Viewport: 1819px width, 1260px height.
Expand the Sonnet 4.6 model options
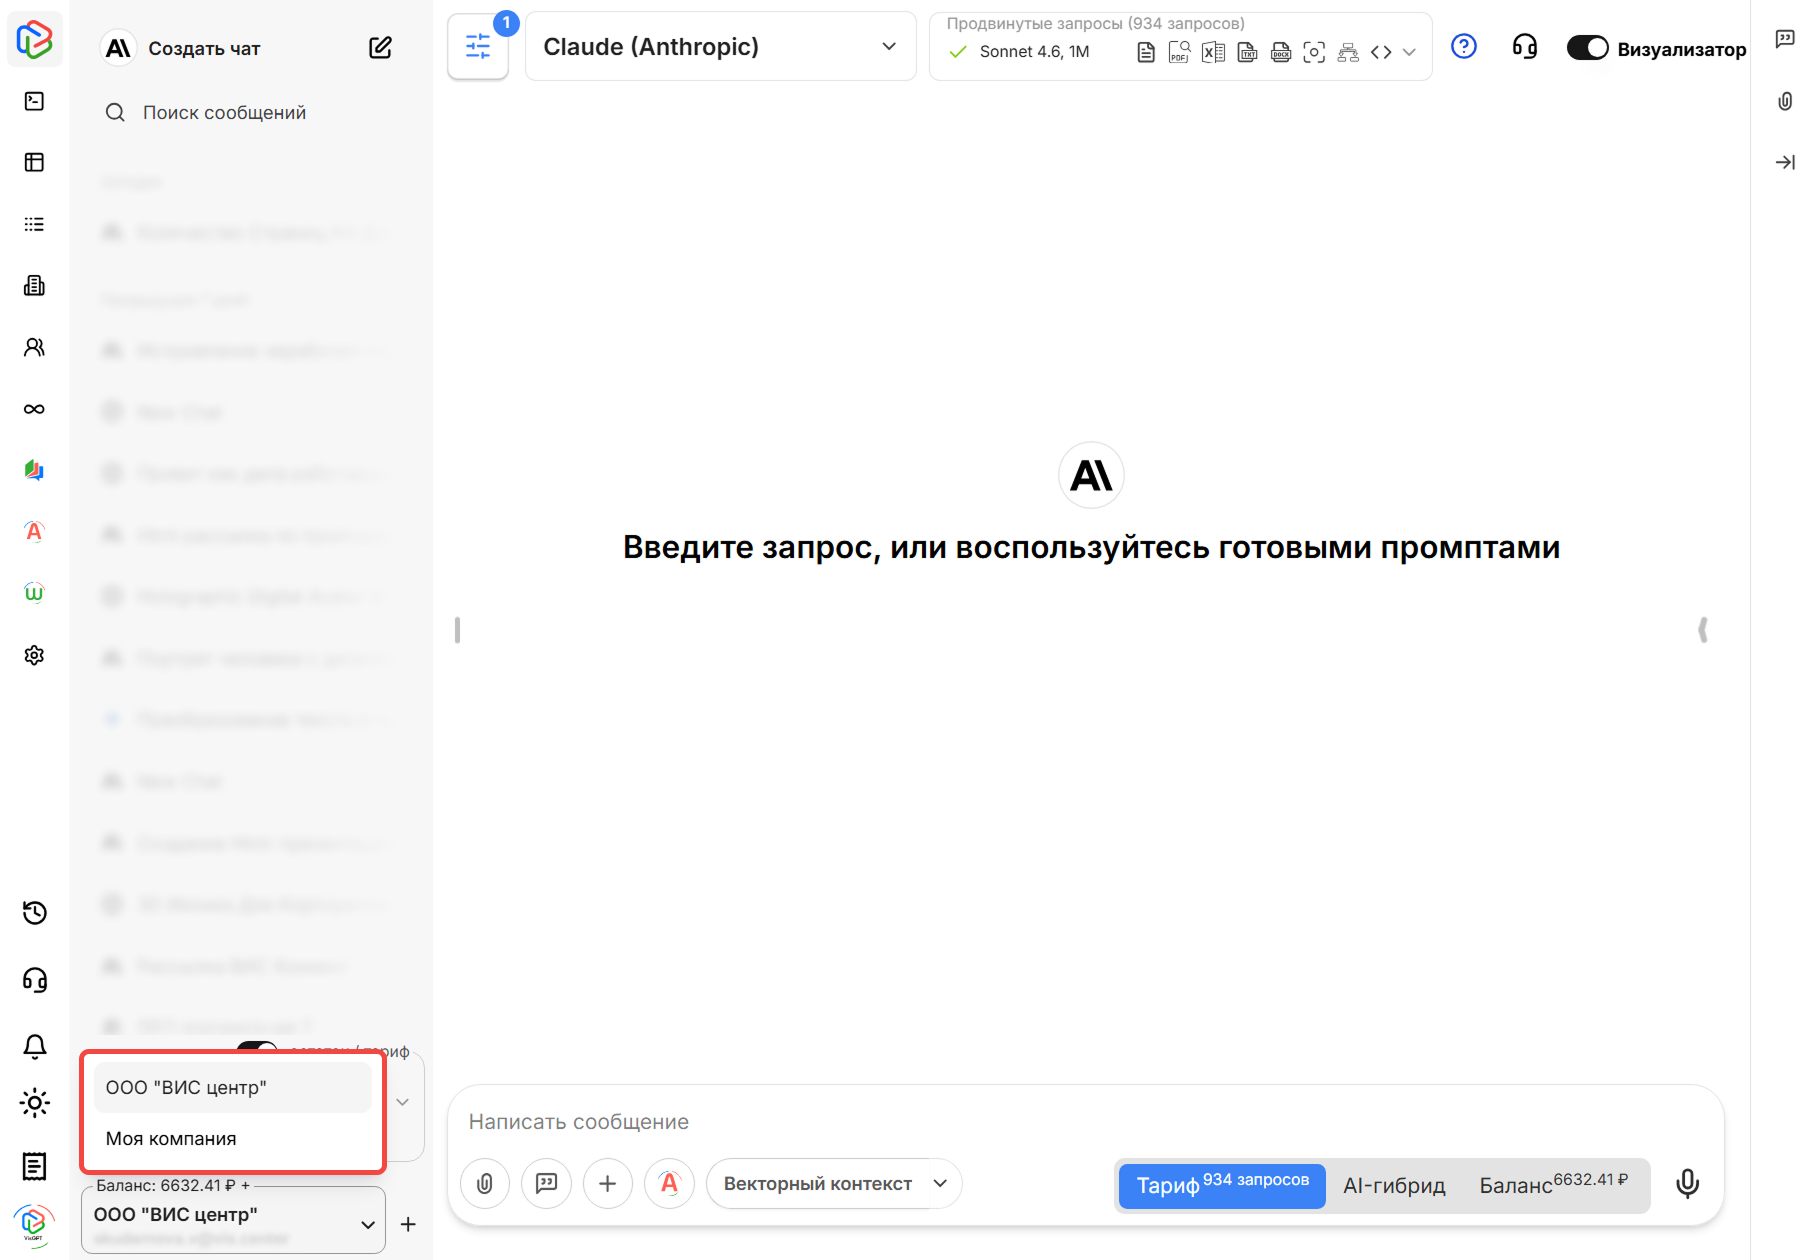point(1409,52)
